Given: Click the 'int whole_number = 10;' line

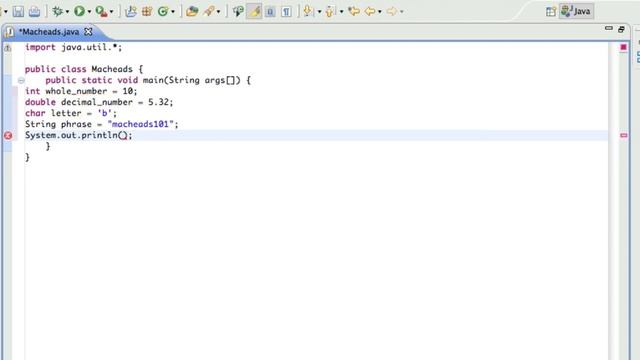Looking at the screenshot, I should 81,91.
